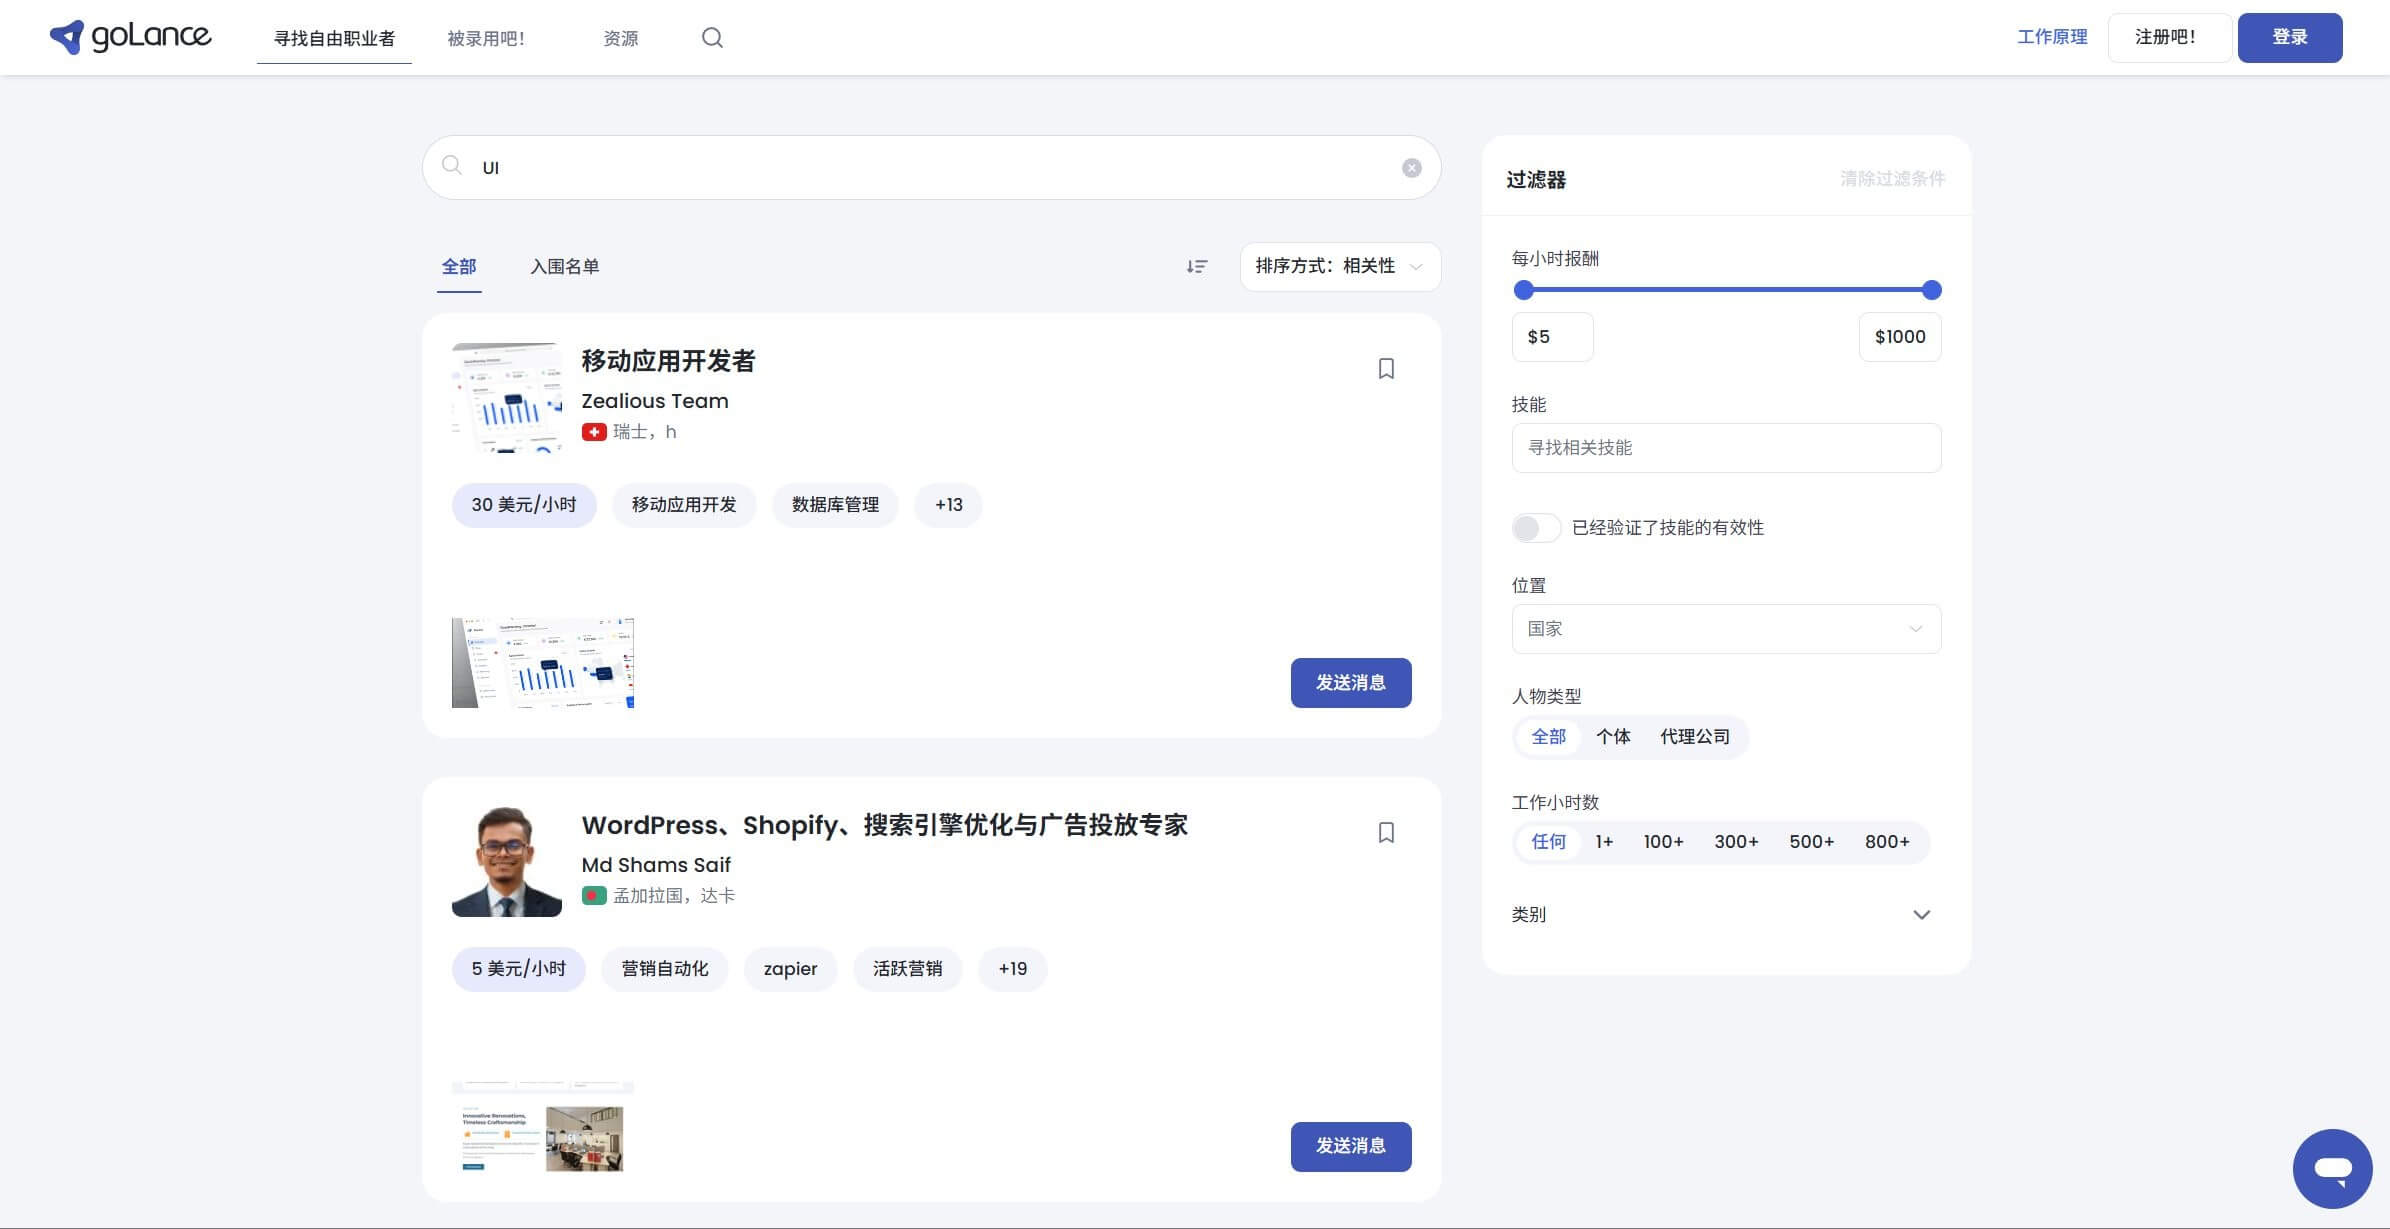Open 资源 nav menu

click(x=621, y=38)
